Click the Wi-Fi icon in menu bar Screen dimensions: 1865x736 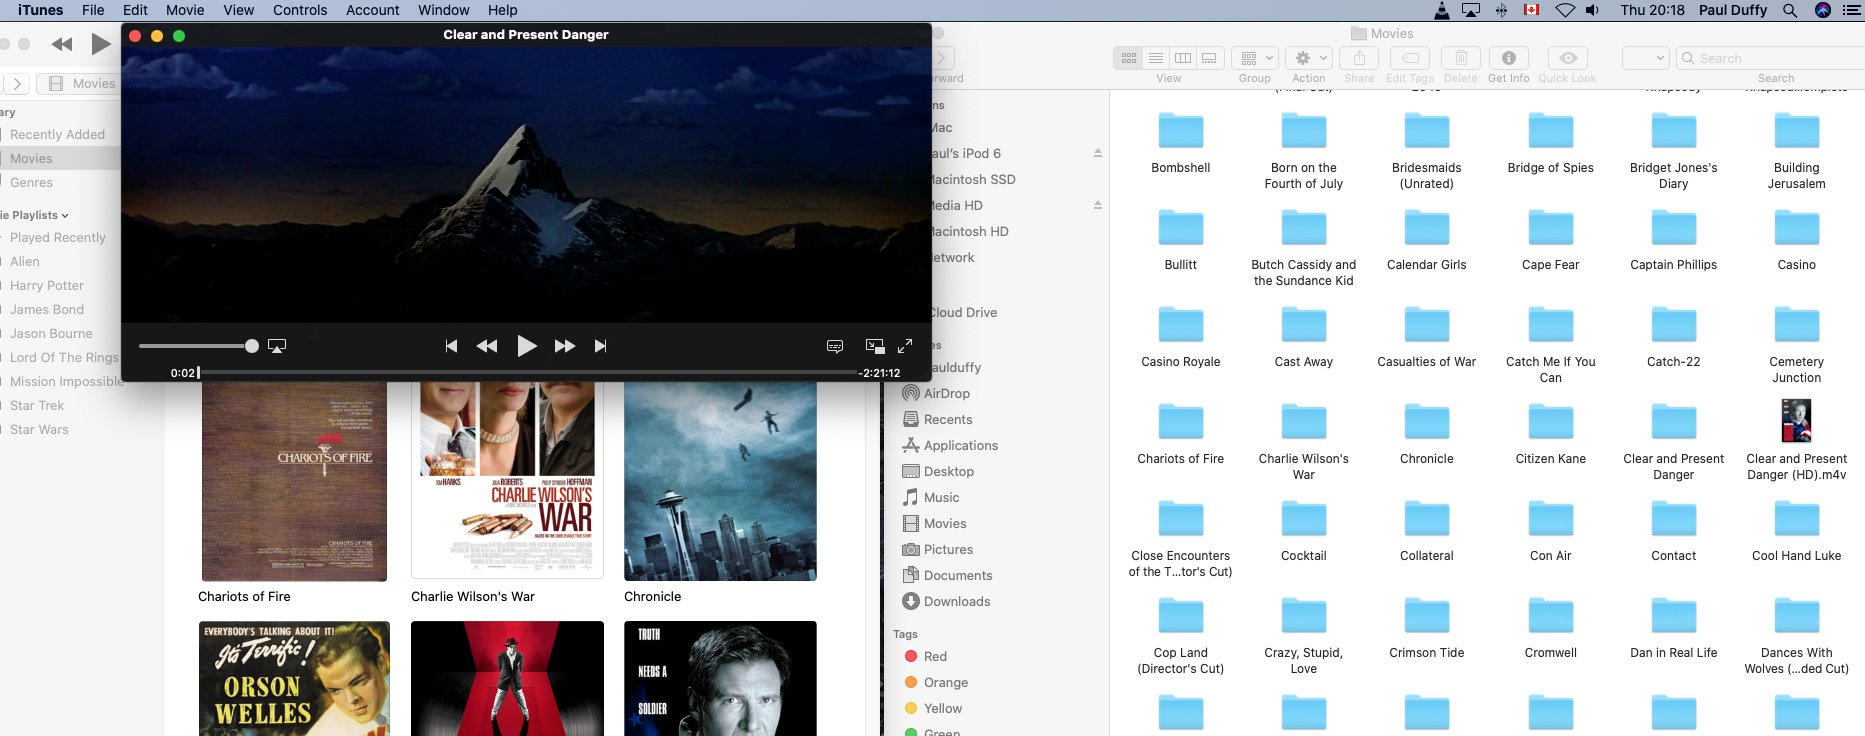(x=1565, y=10)
